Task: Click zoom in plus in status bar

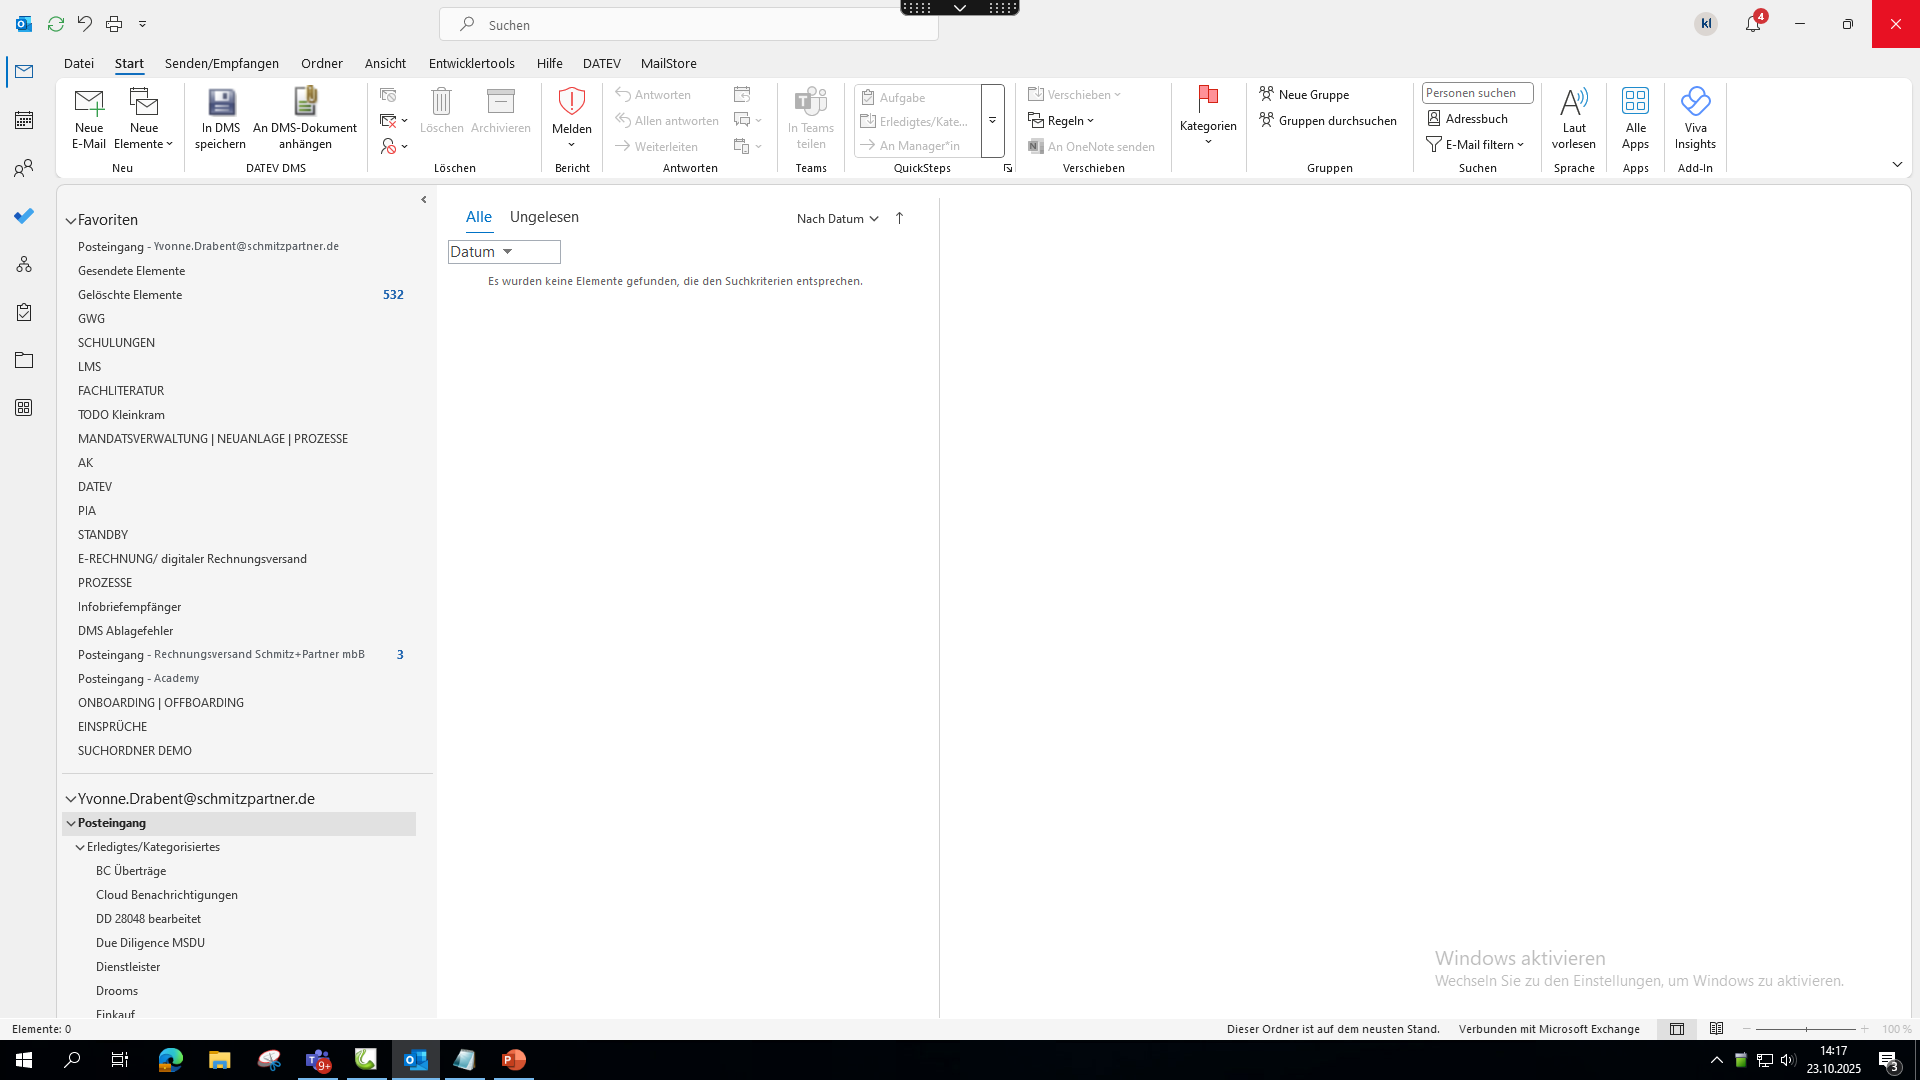Action: pyautogui.click(x=1865, y=1029)
